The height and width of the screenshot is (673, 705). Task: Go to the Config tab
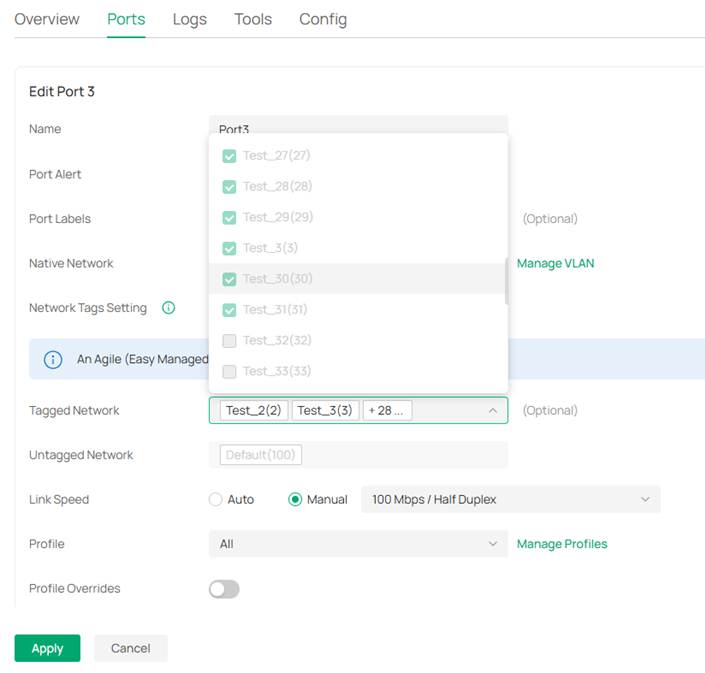(x=323, y=20)
